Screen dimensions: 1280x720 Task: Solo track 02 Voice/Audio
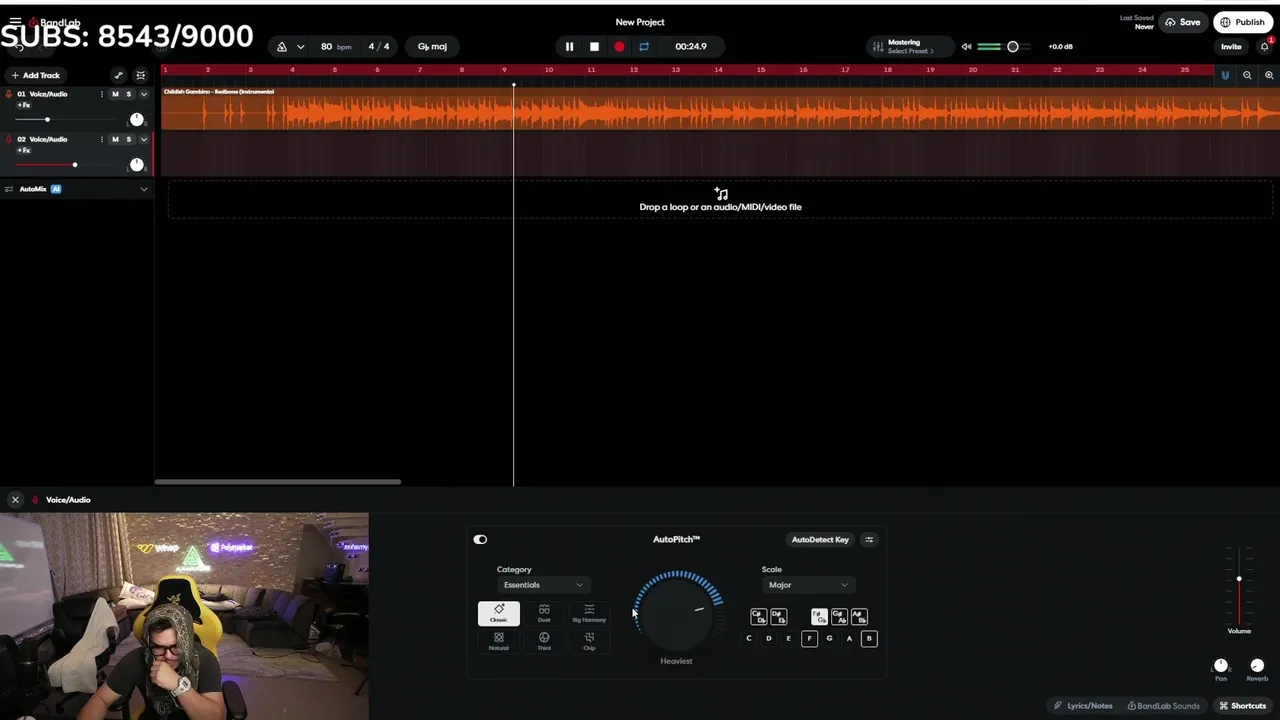coord(128,139)
